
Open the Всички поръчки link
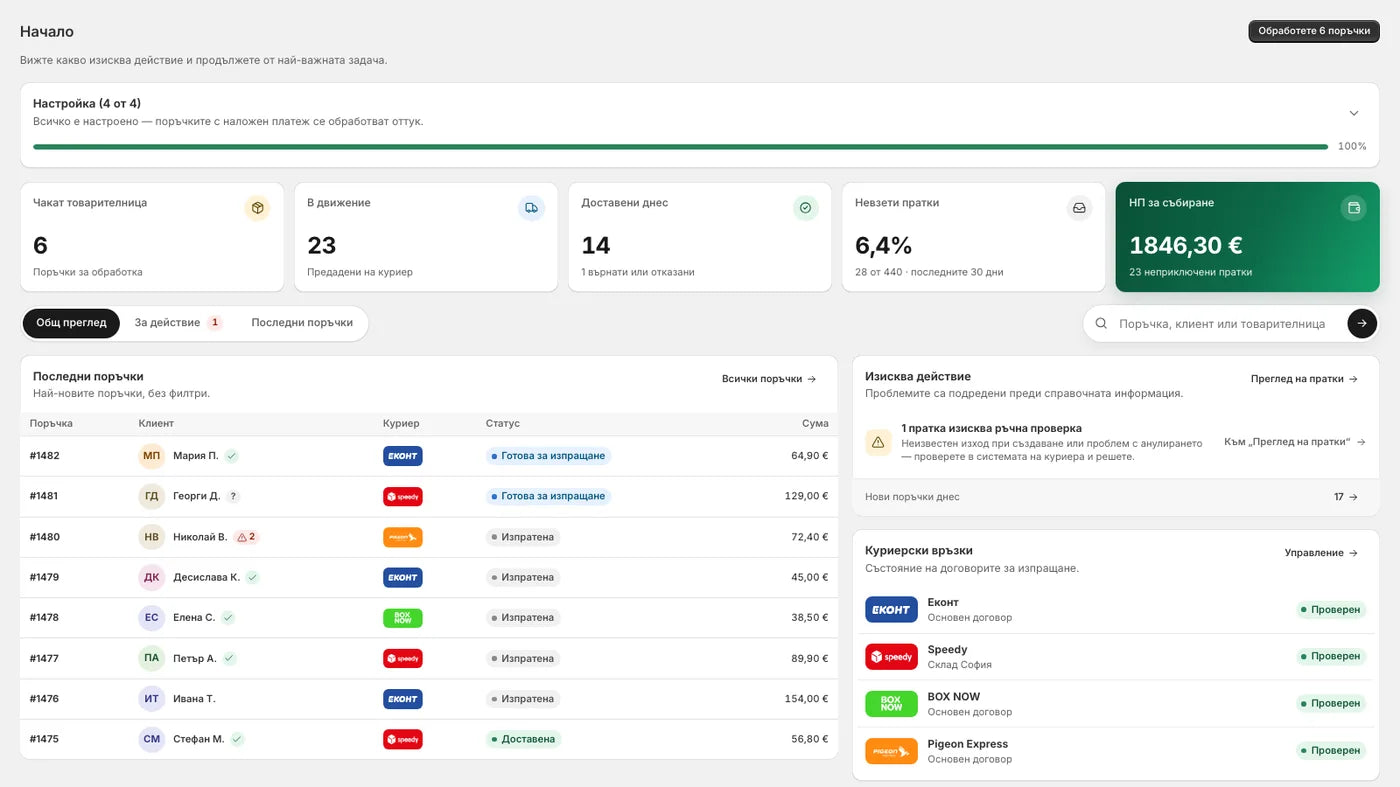[769, 379]
